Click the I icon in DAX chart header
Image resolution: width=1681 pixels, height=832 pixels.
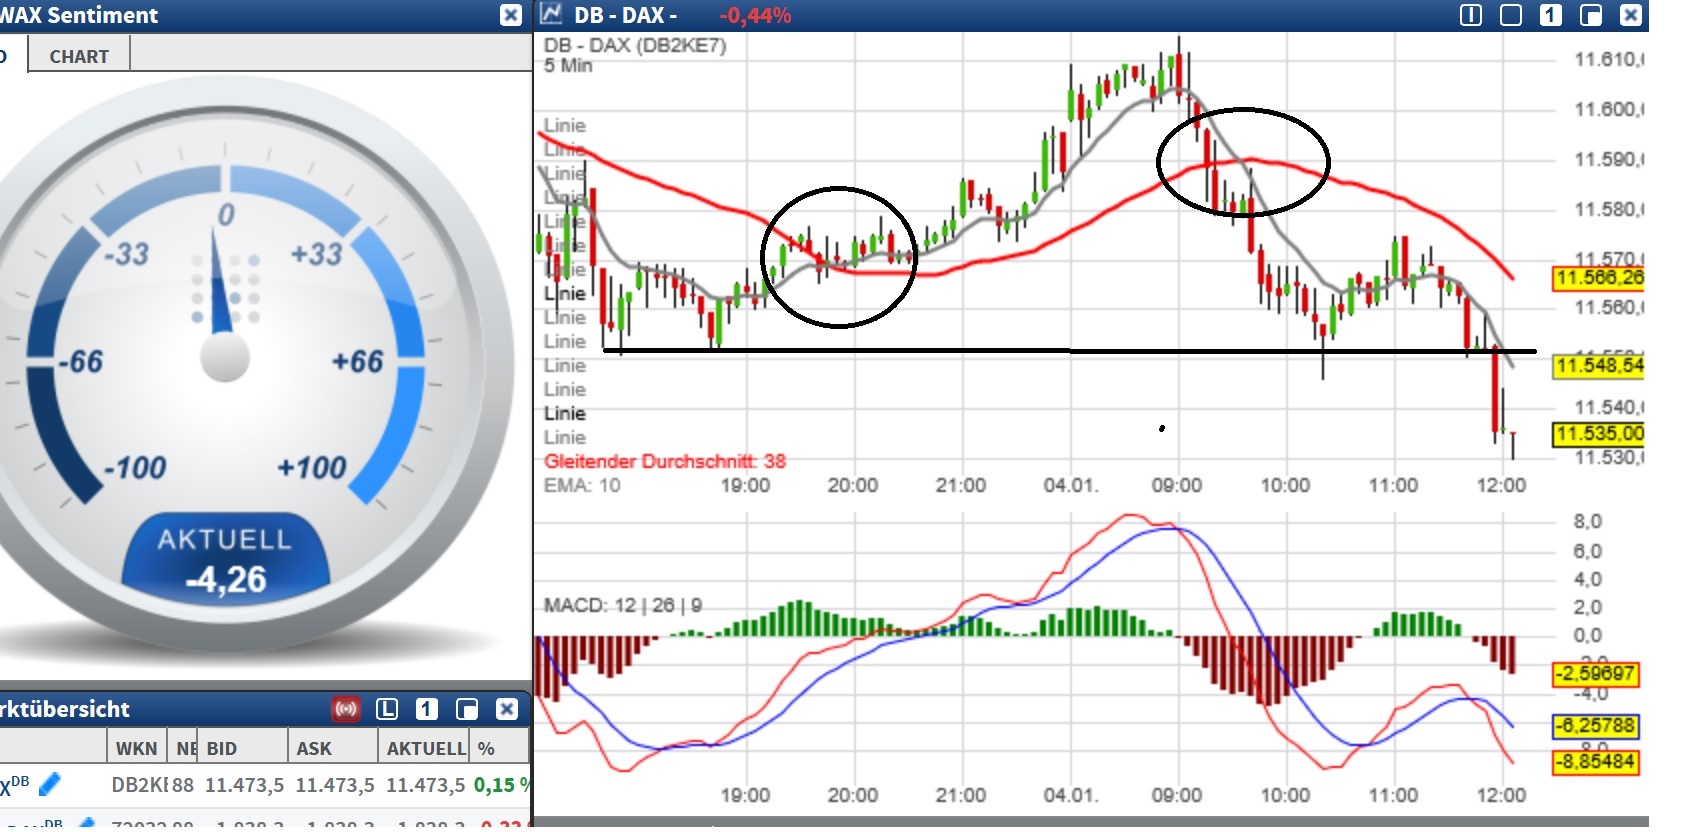[1471, 15]
